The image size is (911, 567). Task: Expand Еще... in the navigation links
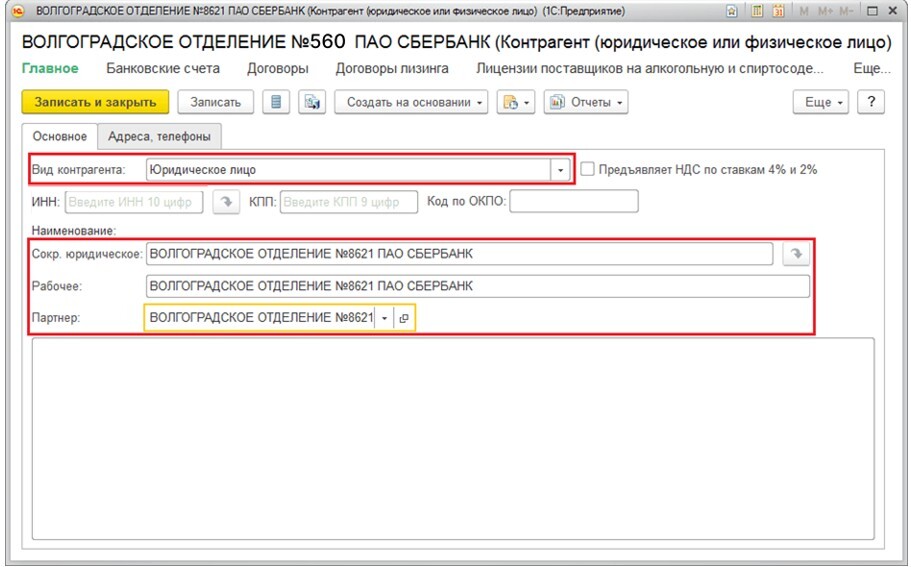(x=871, y=69)
